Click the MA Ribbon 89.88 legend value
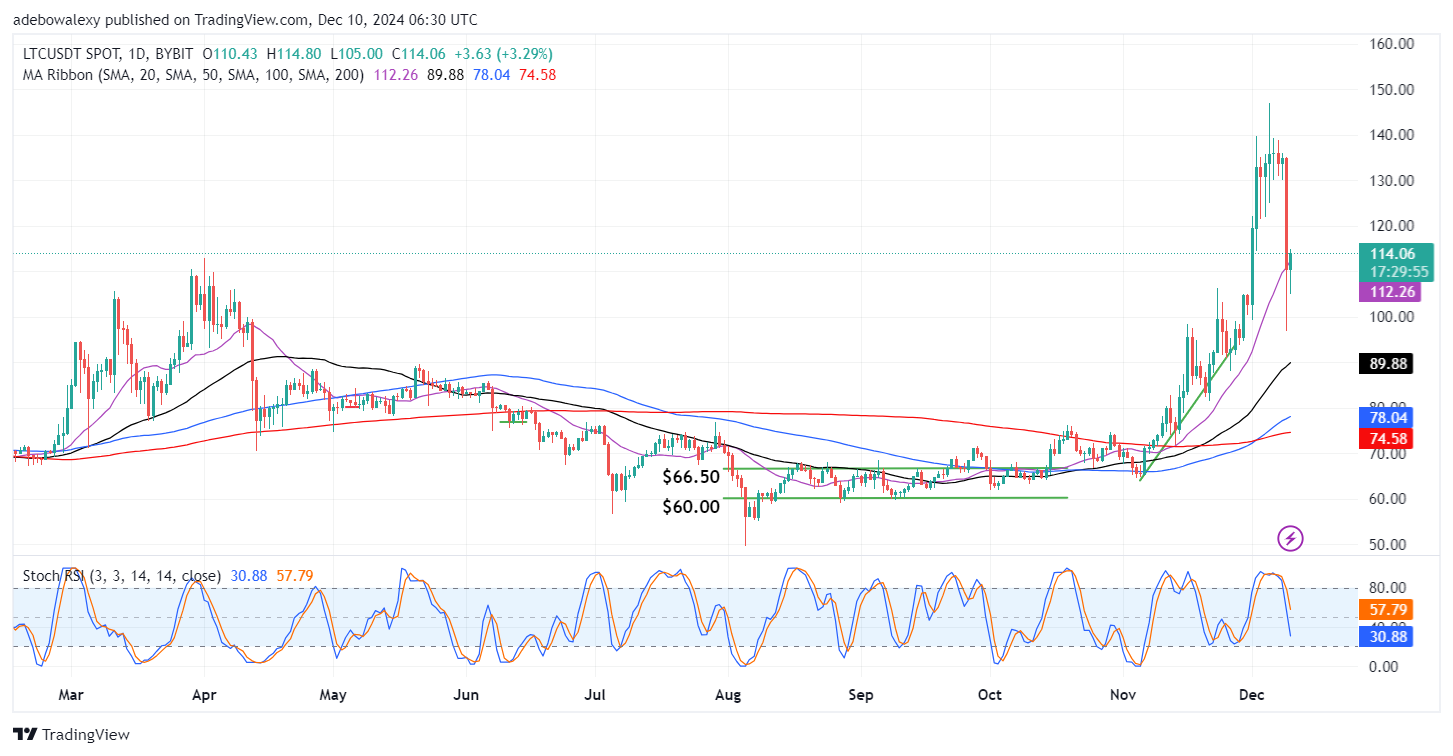The image size is (1453, 756). pos(445,74)
